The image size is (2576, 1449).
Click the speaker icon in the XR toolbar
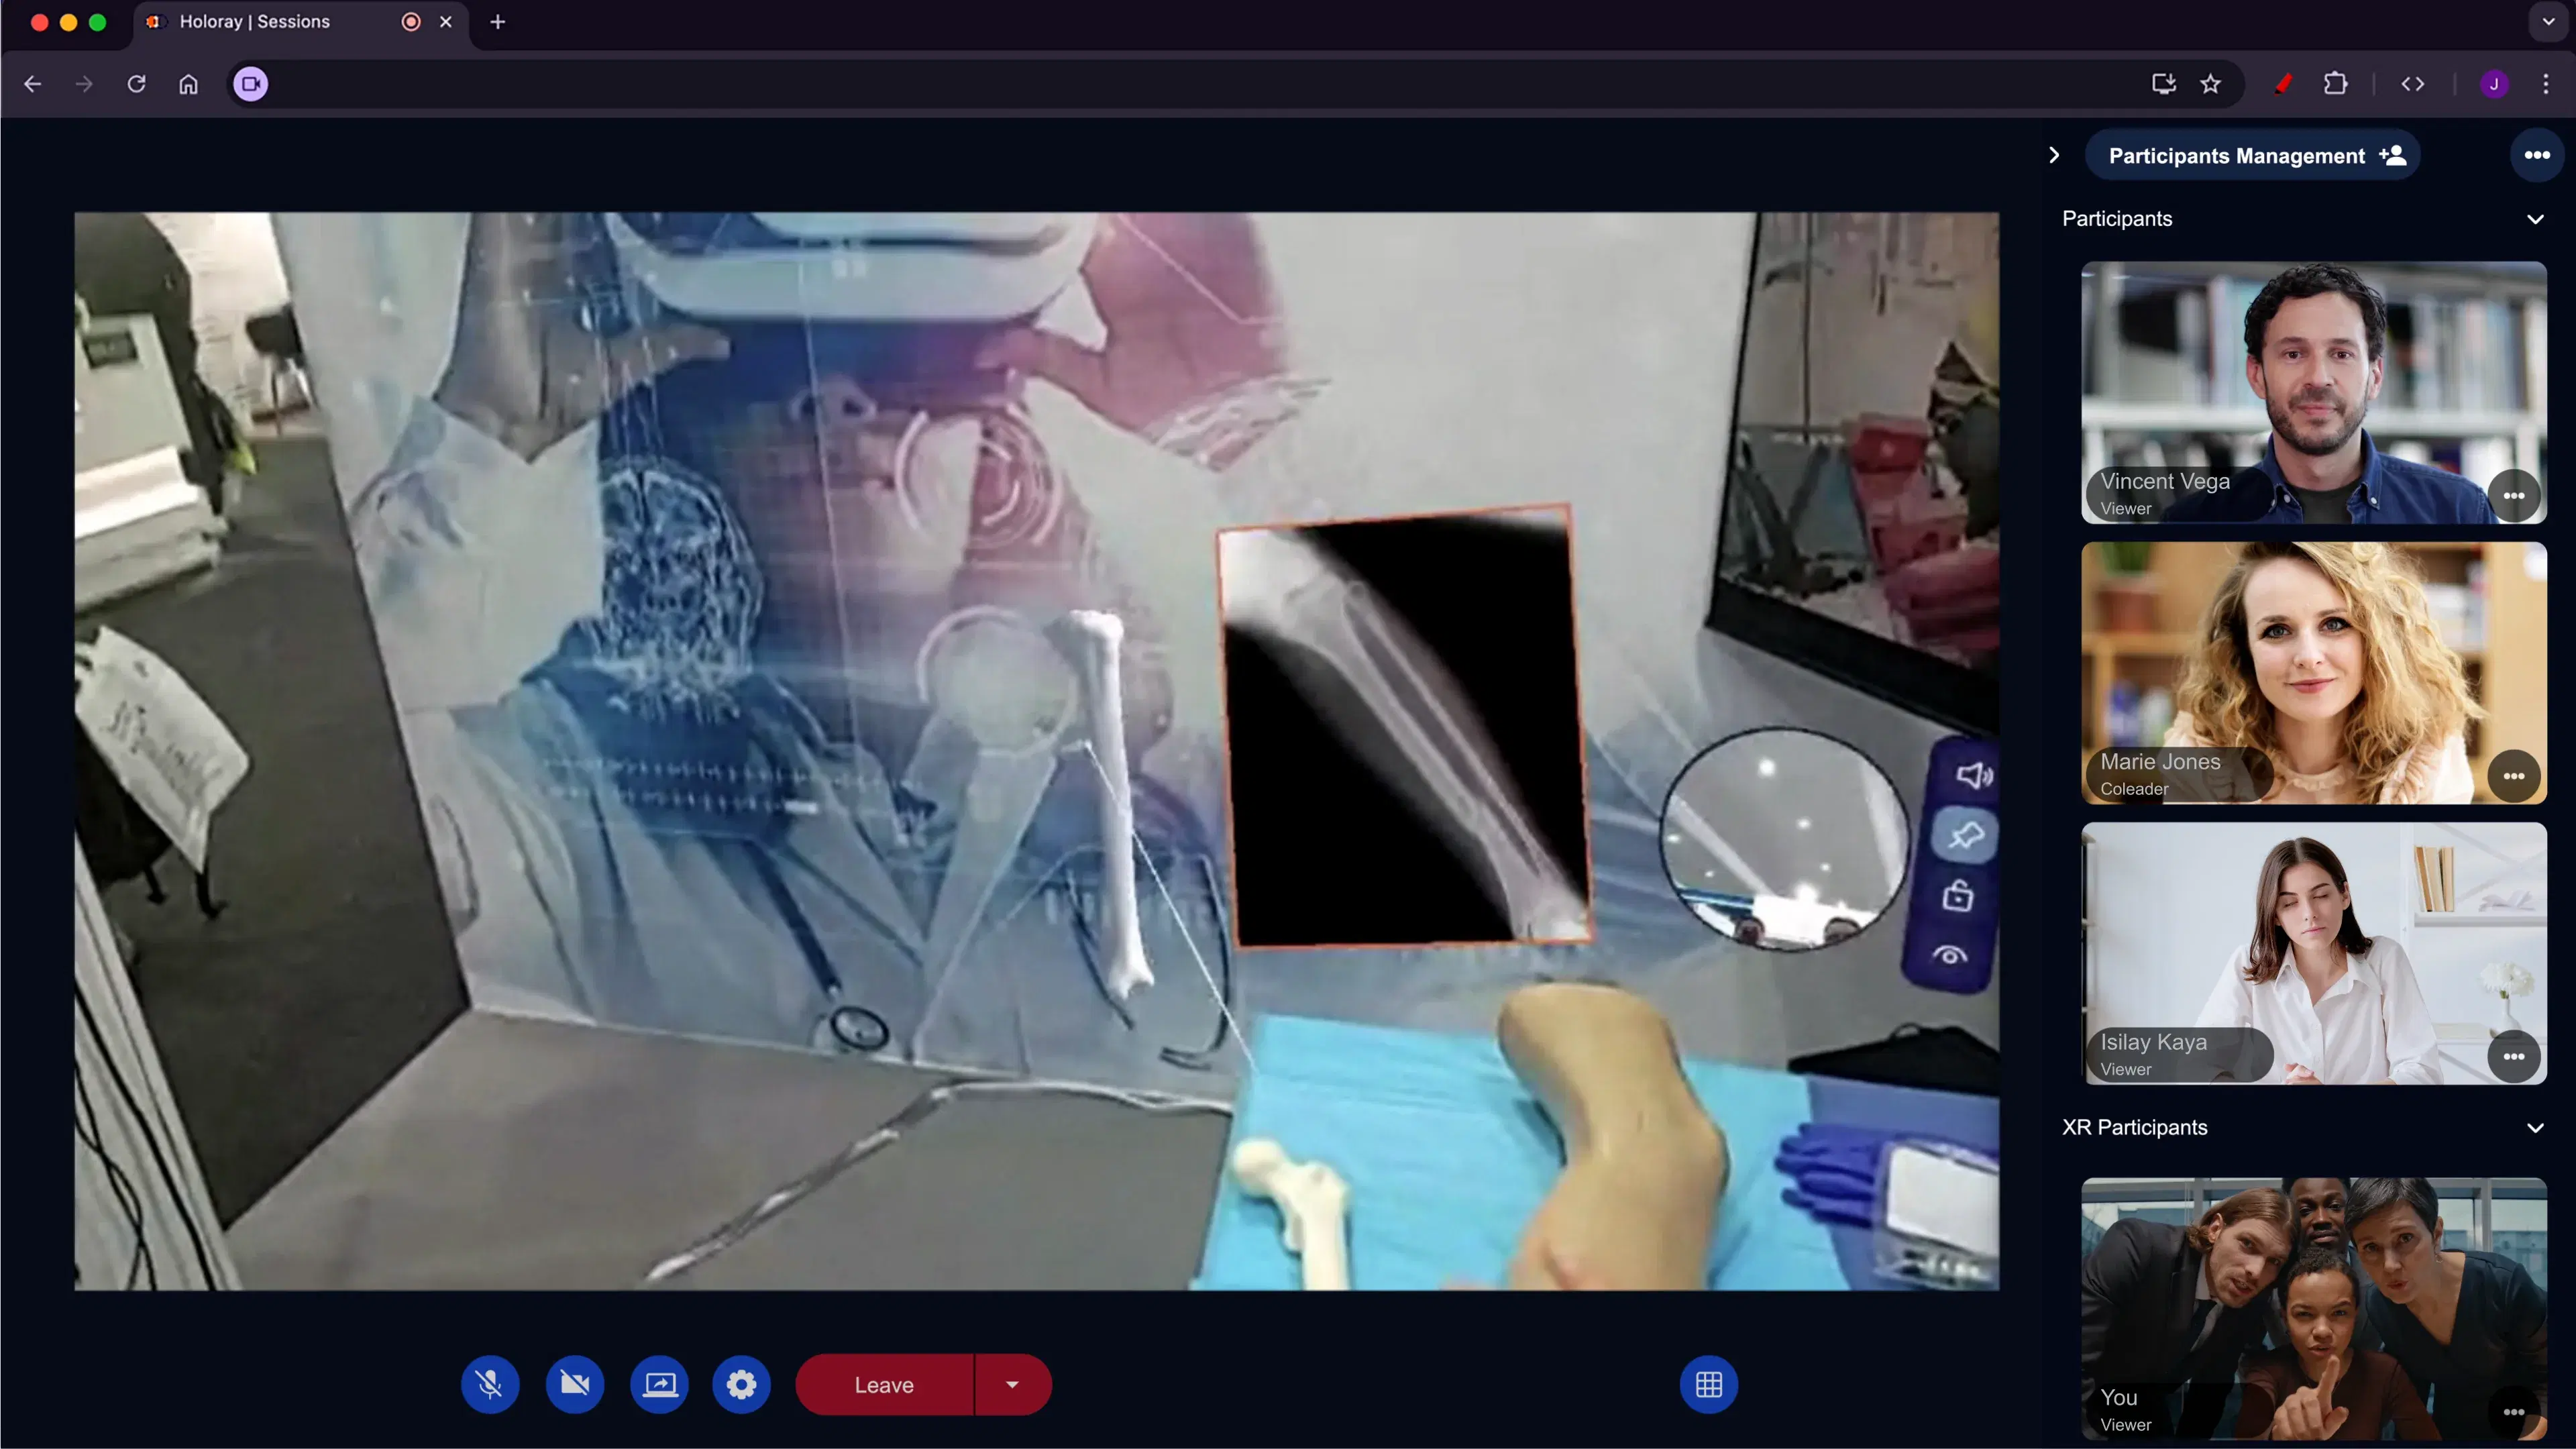[1973, 775]
